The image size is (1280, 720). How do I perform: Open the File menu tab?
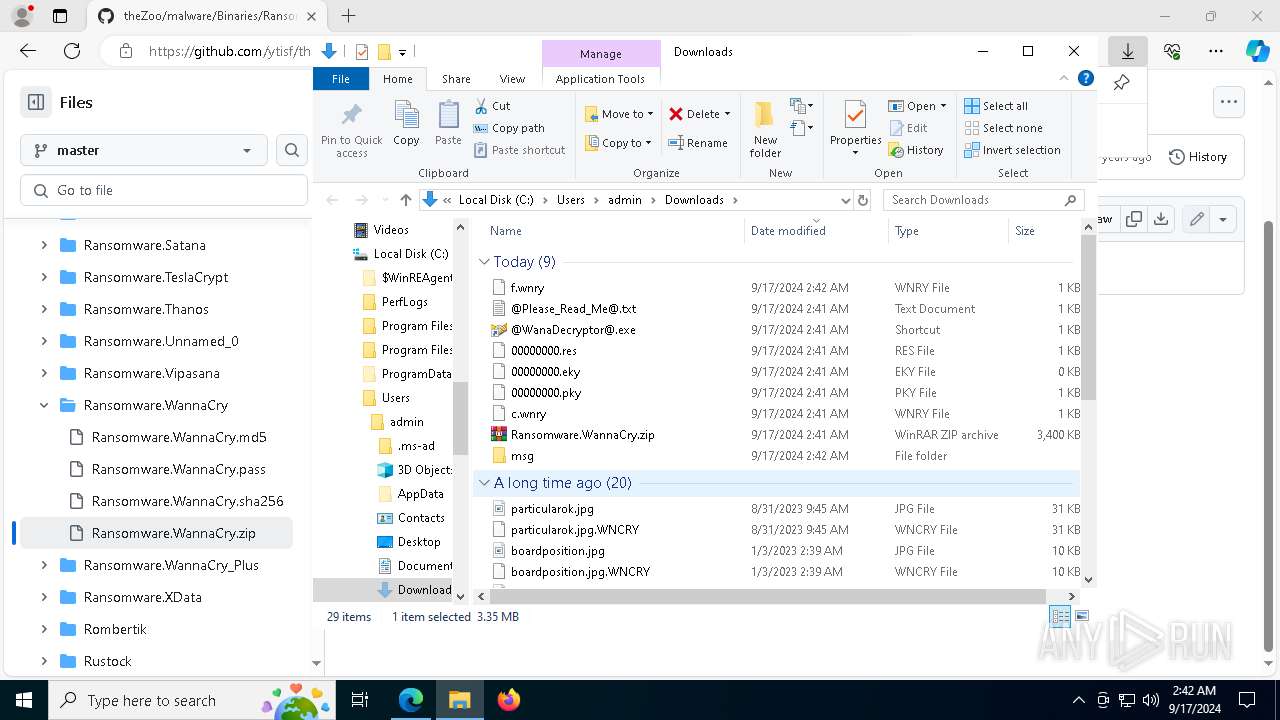click(x=341, y=79)
